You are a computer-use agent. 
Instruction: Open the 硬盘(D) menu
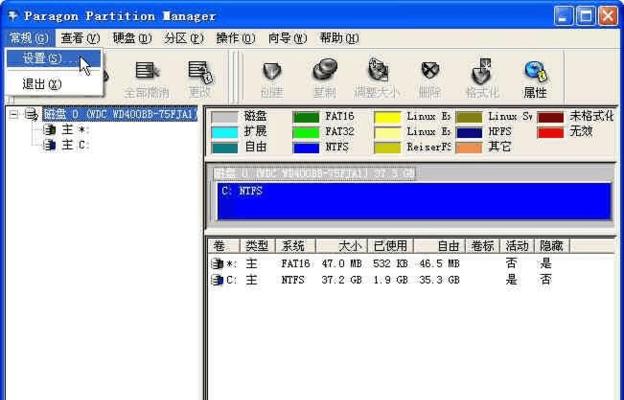(x=132, y=38)
